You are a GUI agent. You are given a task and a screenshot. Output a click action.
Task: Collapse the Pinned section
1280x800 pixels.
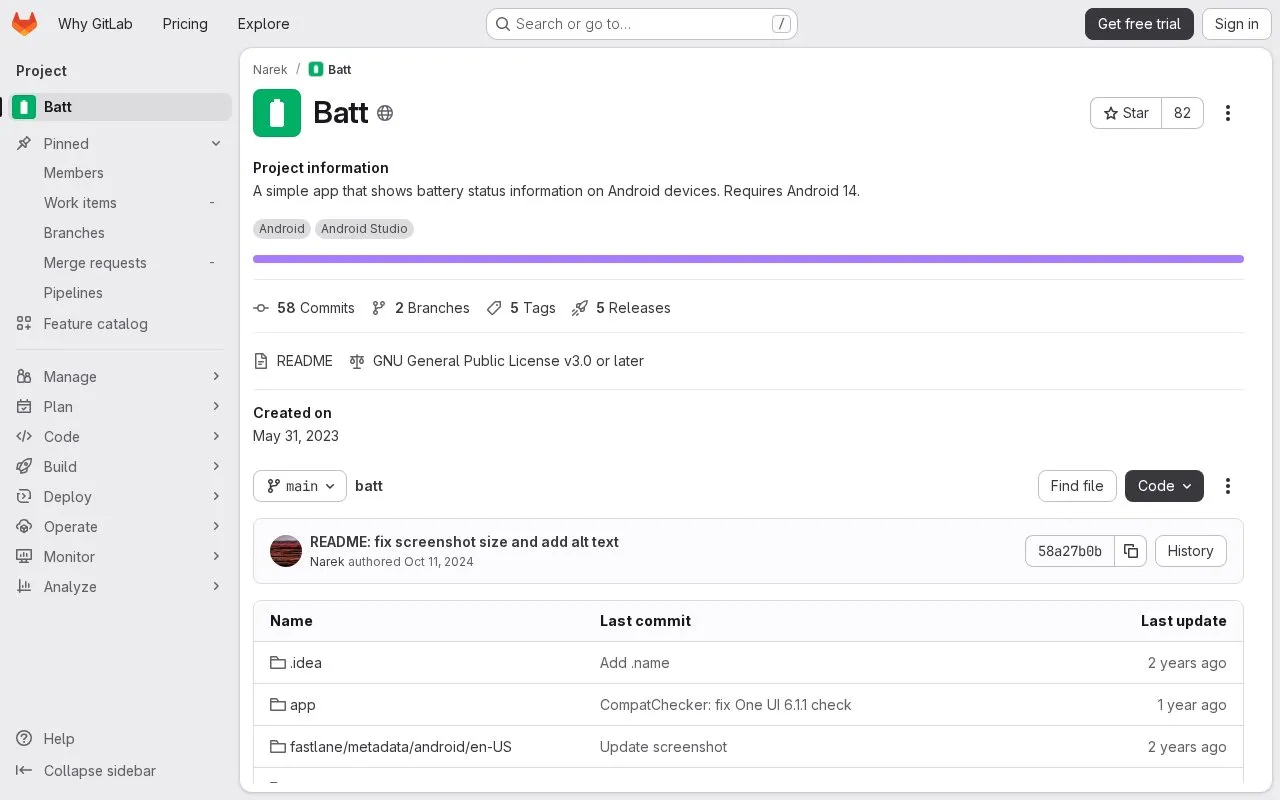pyautogui.click(x=120, y=144)
